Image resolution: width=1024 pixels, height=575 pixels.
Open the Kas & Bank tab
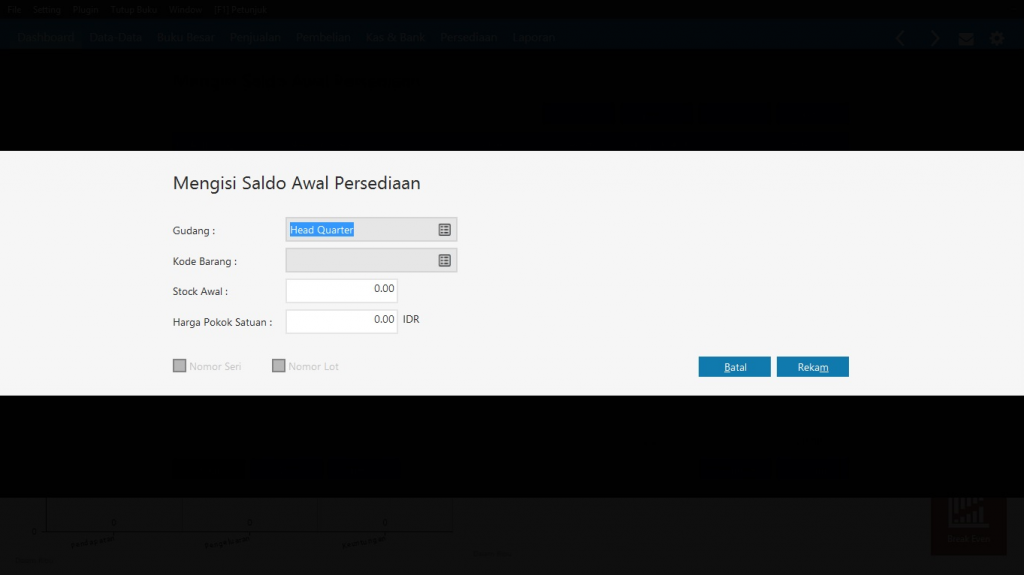395,38
